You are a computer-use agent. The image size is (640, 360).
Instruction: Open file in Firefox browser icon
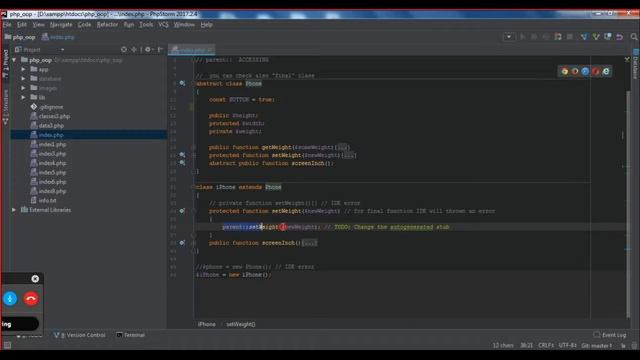[575, 71]
